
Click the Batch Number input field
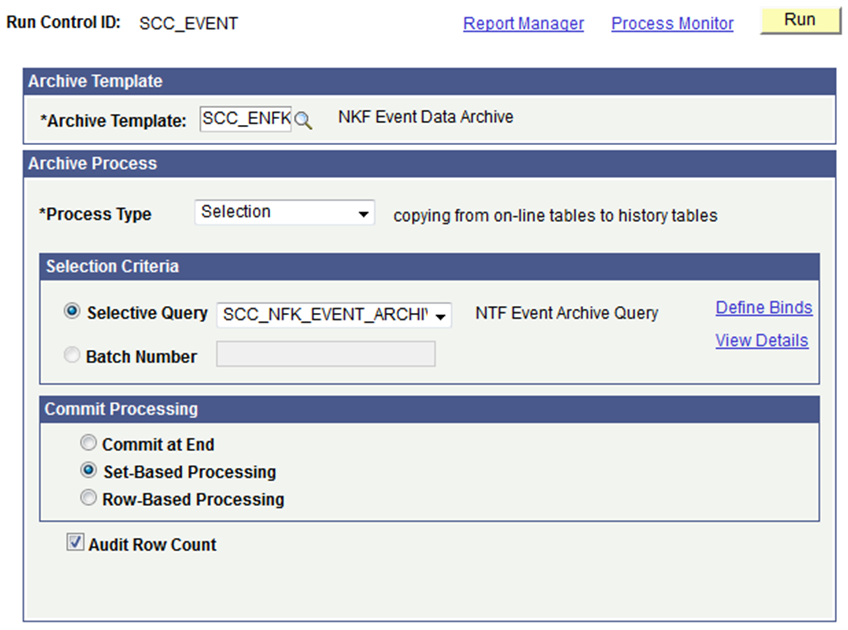pyautogui.click(x=325, y=354)
